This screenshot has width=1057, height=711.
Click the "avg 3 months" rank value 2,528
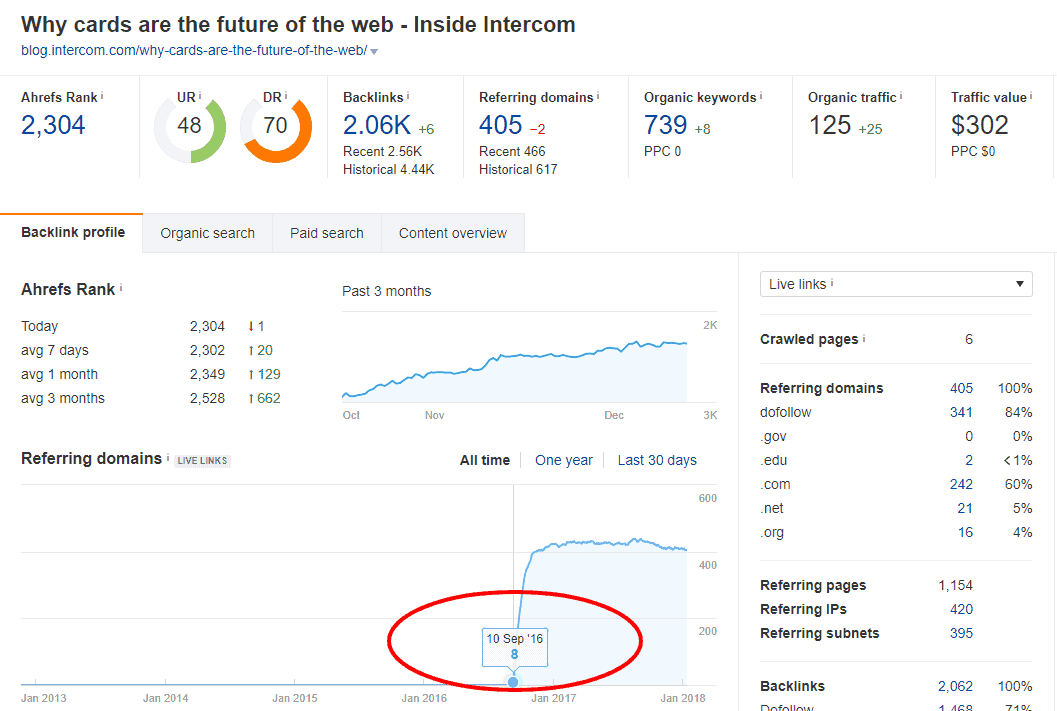(207, 398)
